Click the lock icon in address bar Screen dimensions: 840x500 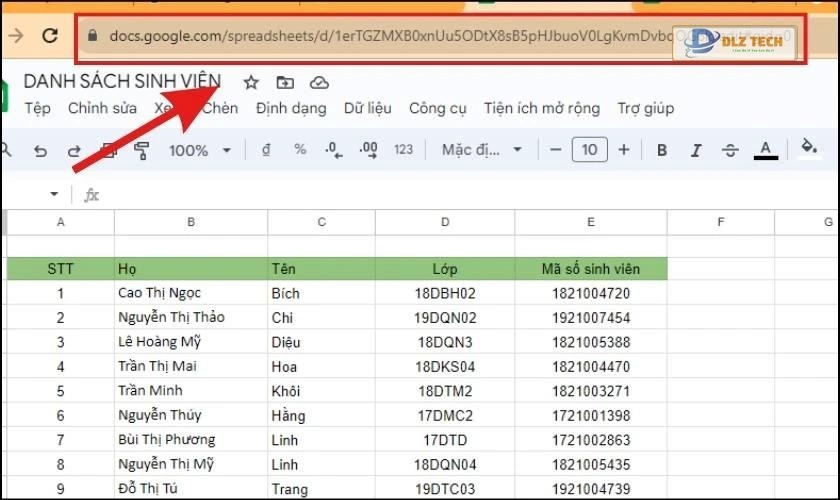[x=92, y=35]
